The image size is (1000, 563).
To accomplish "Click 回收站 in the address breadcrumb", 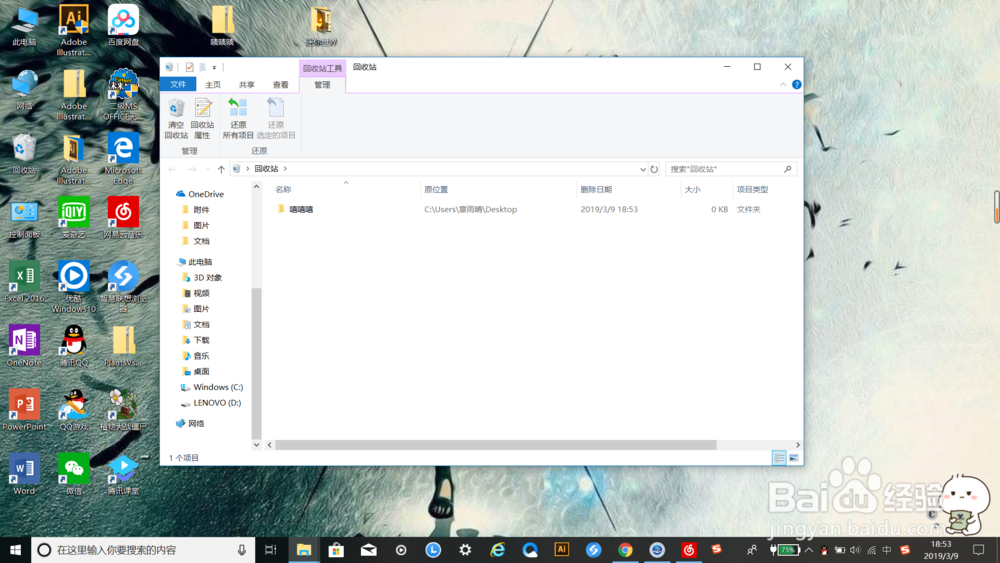I will point(267,169).
